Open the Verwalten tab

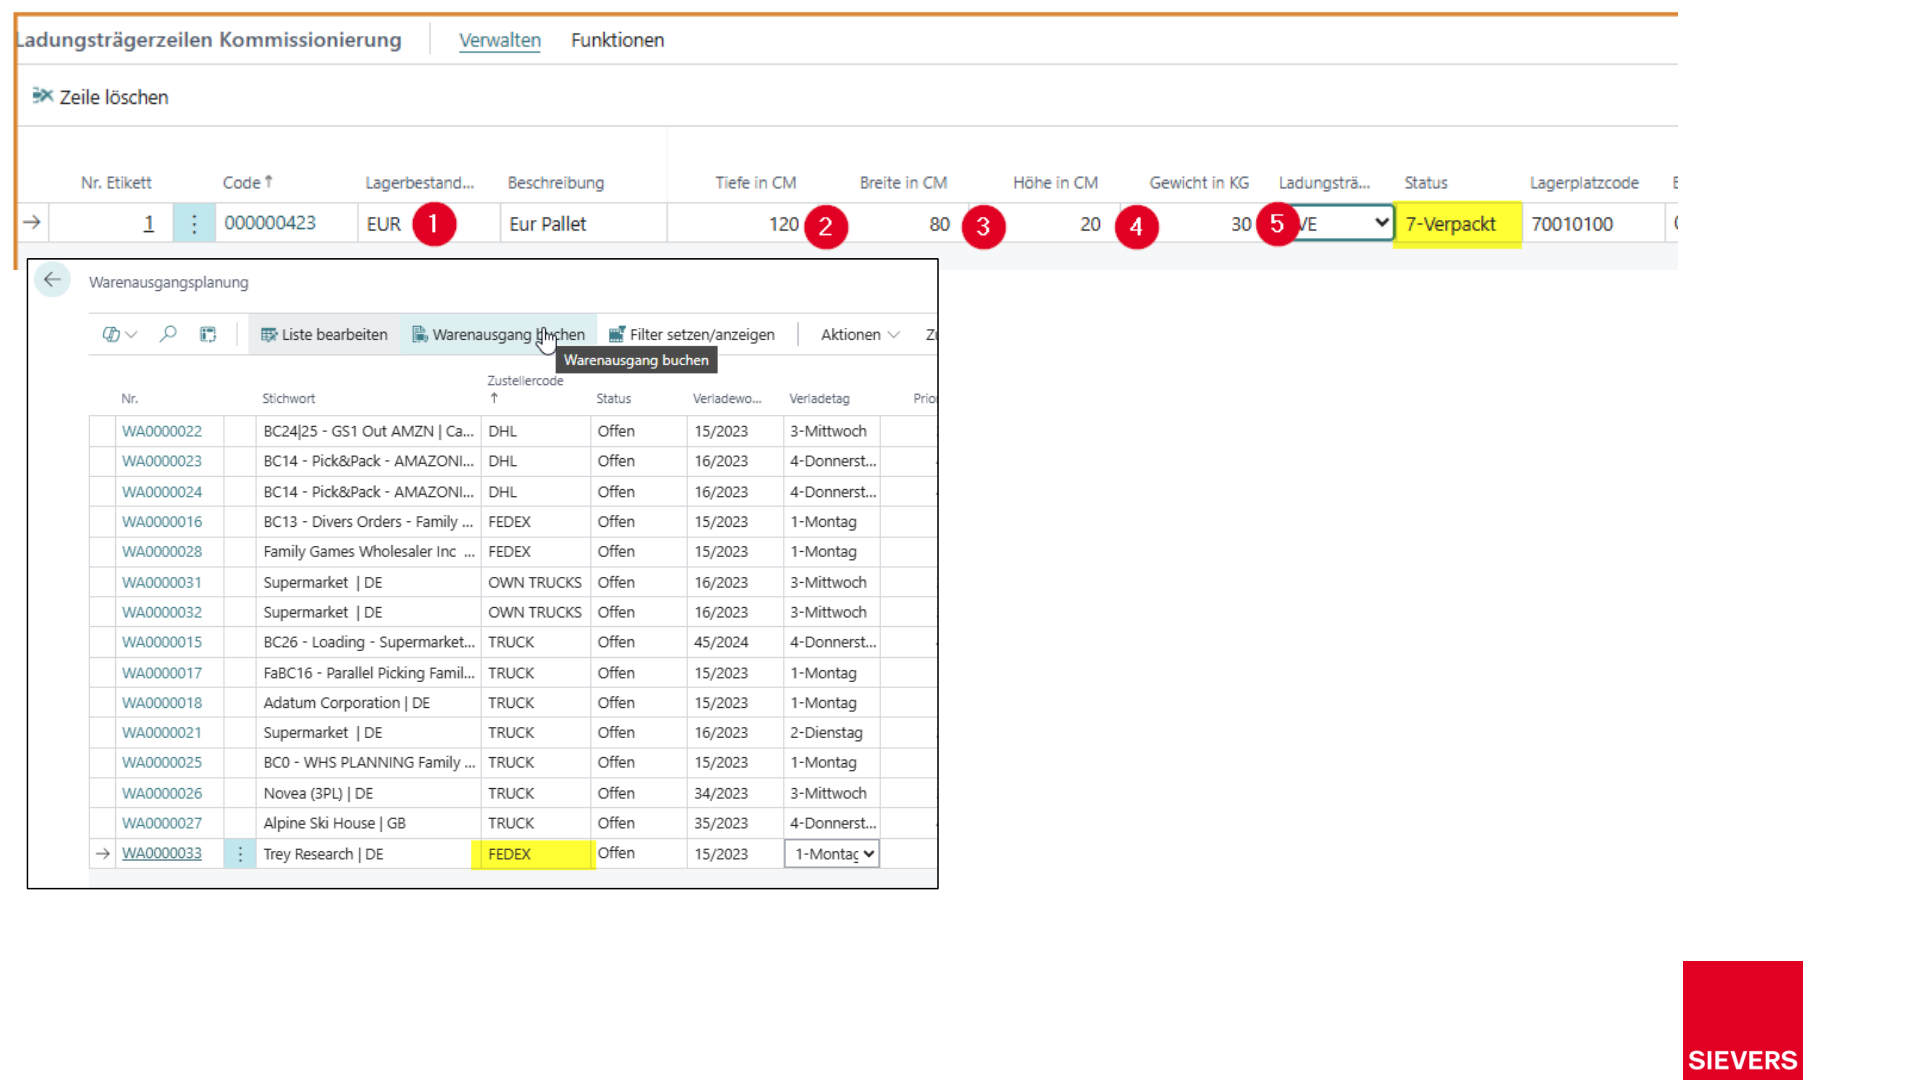[500, 40]
